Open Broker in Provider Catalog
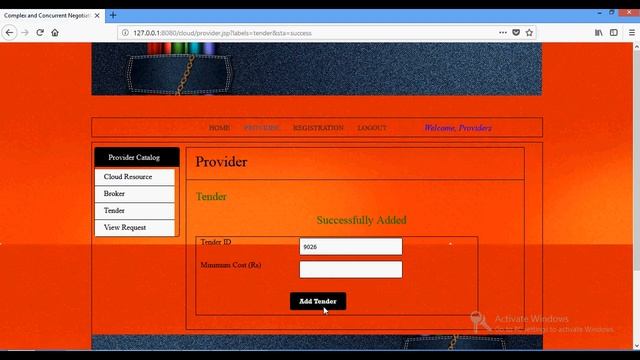This screenshot has width=640, height=360. pyautogui.click(x=135, y=194)
